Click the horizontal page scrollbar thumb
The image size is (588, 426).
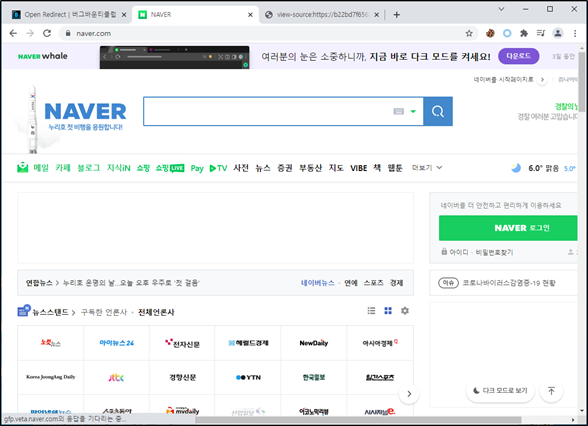(358, 420)
